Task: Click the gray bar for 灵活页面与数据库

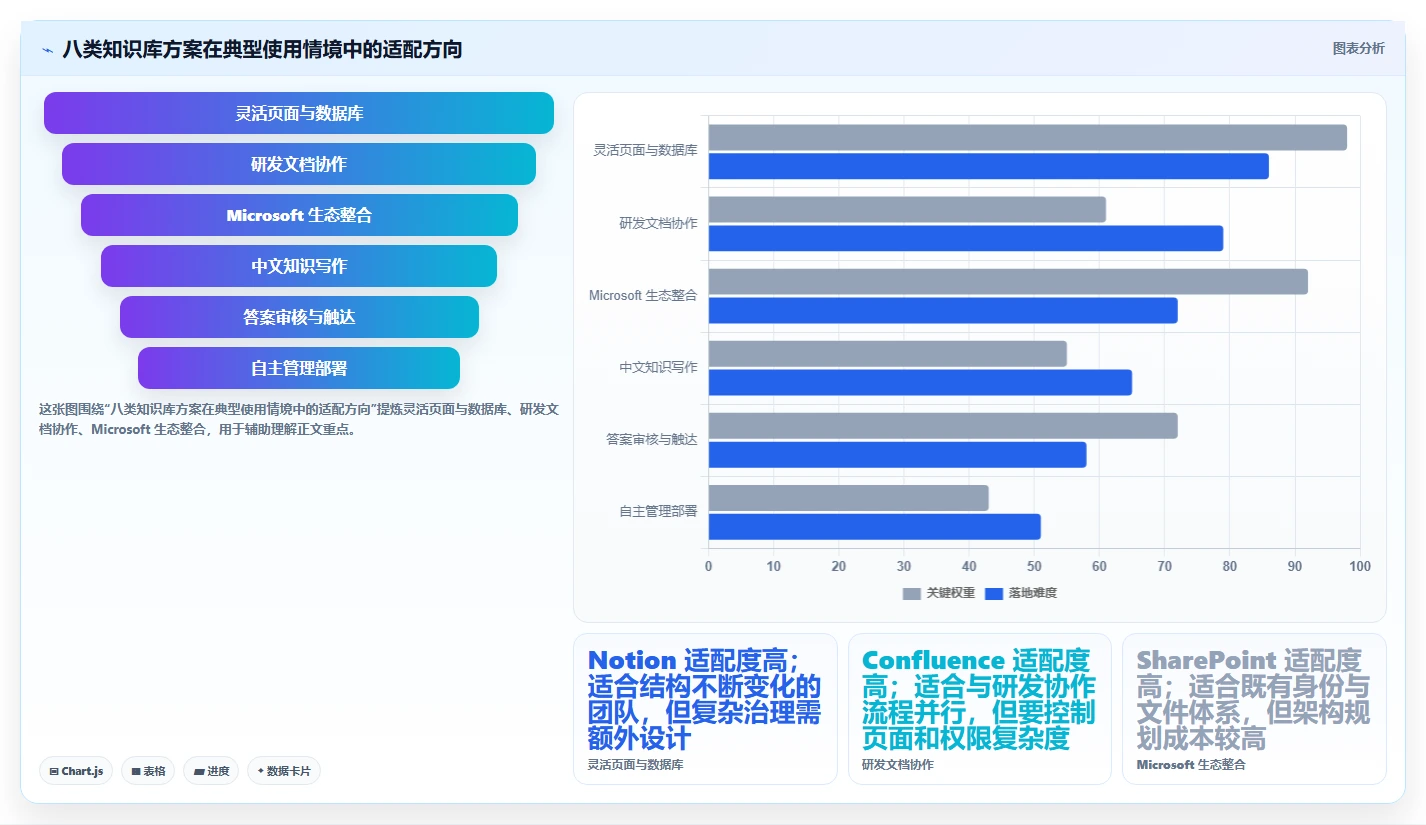Action: tap(1028, 137)
